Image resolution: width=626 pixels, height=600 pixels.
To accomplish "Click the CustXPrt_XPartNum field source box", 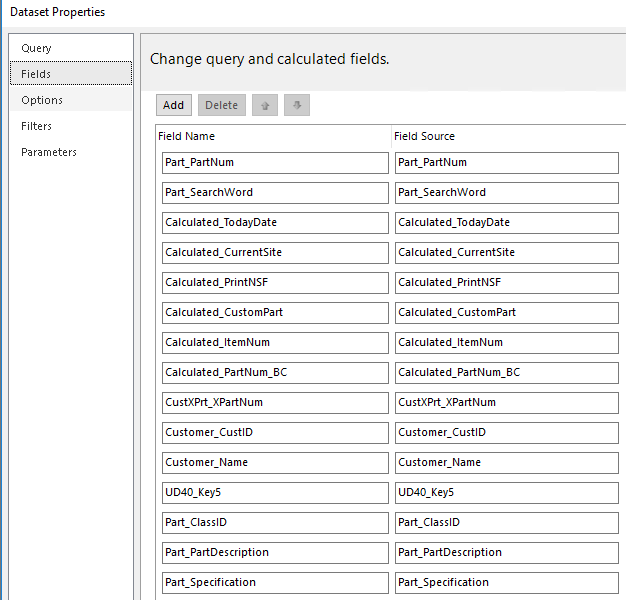I will [507, 403].
